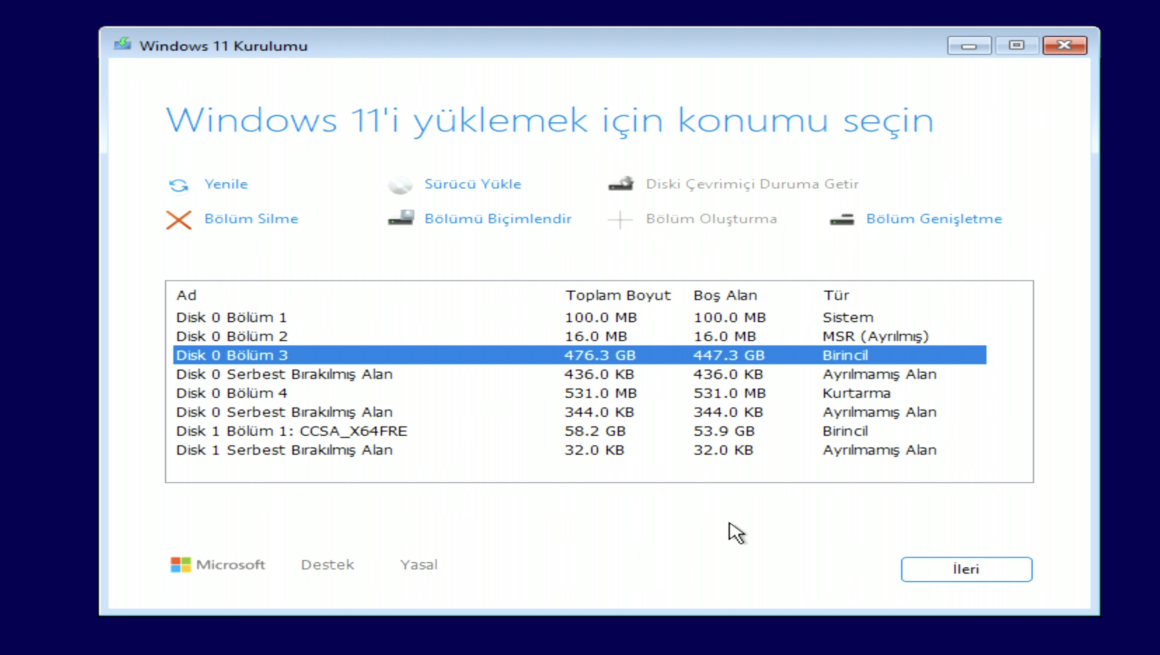Click the Windows setup icon in title bar
1160x655 pixels.
pyautogui.click(x=123, y=44)
